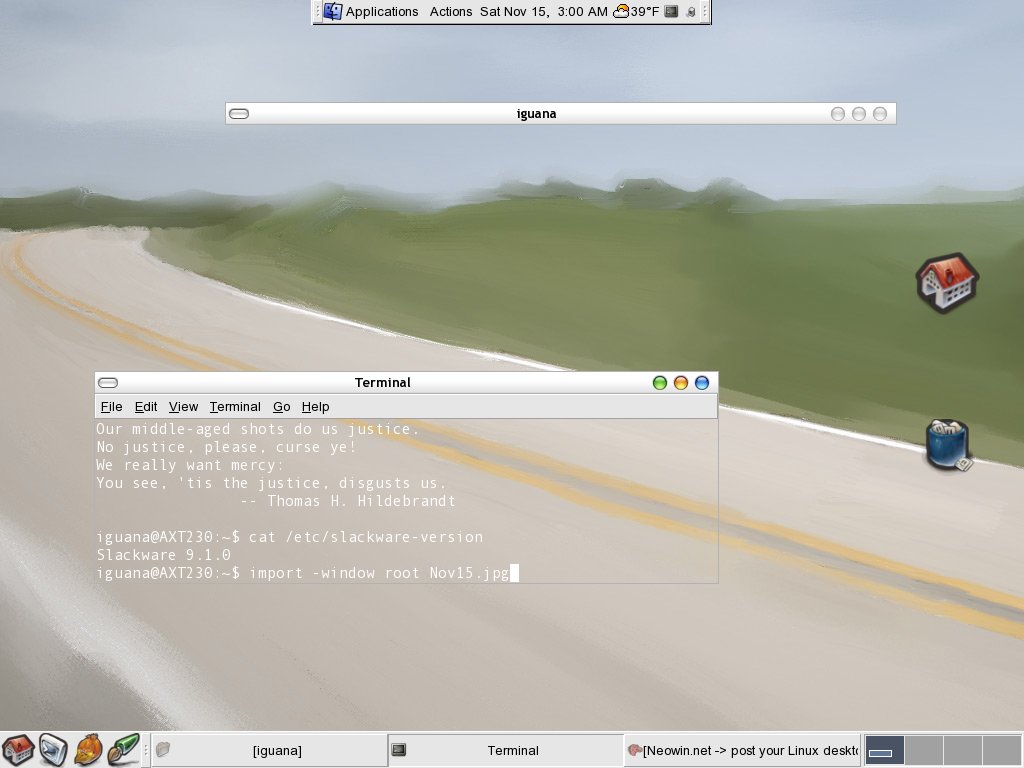The height and width of the screenshot is (768, 1024).
Task: Open the Actions menu in top panel
Action: [451, 12]
